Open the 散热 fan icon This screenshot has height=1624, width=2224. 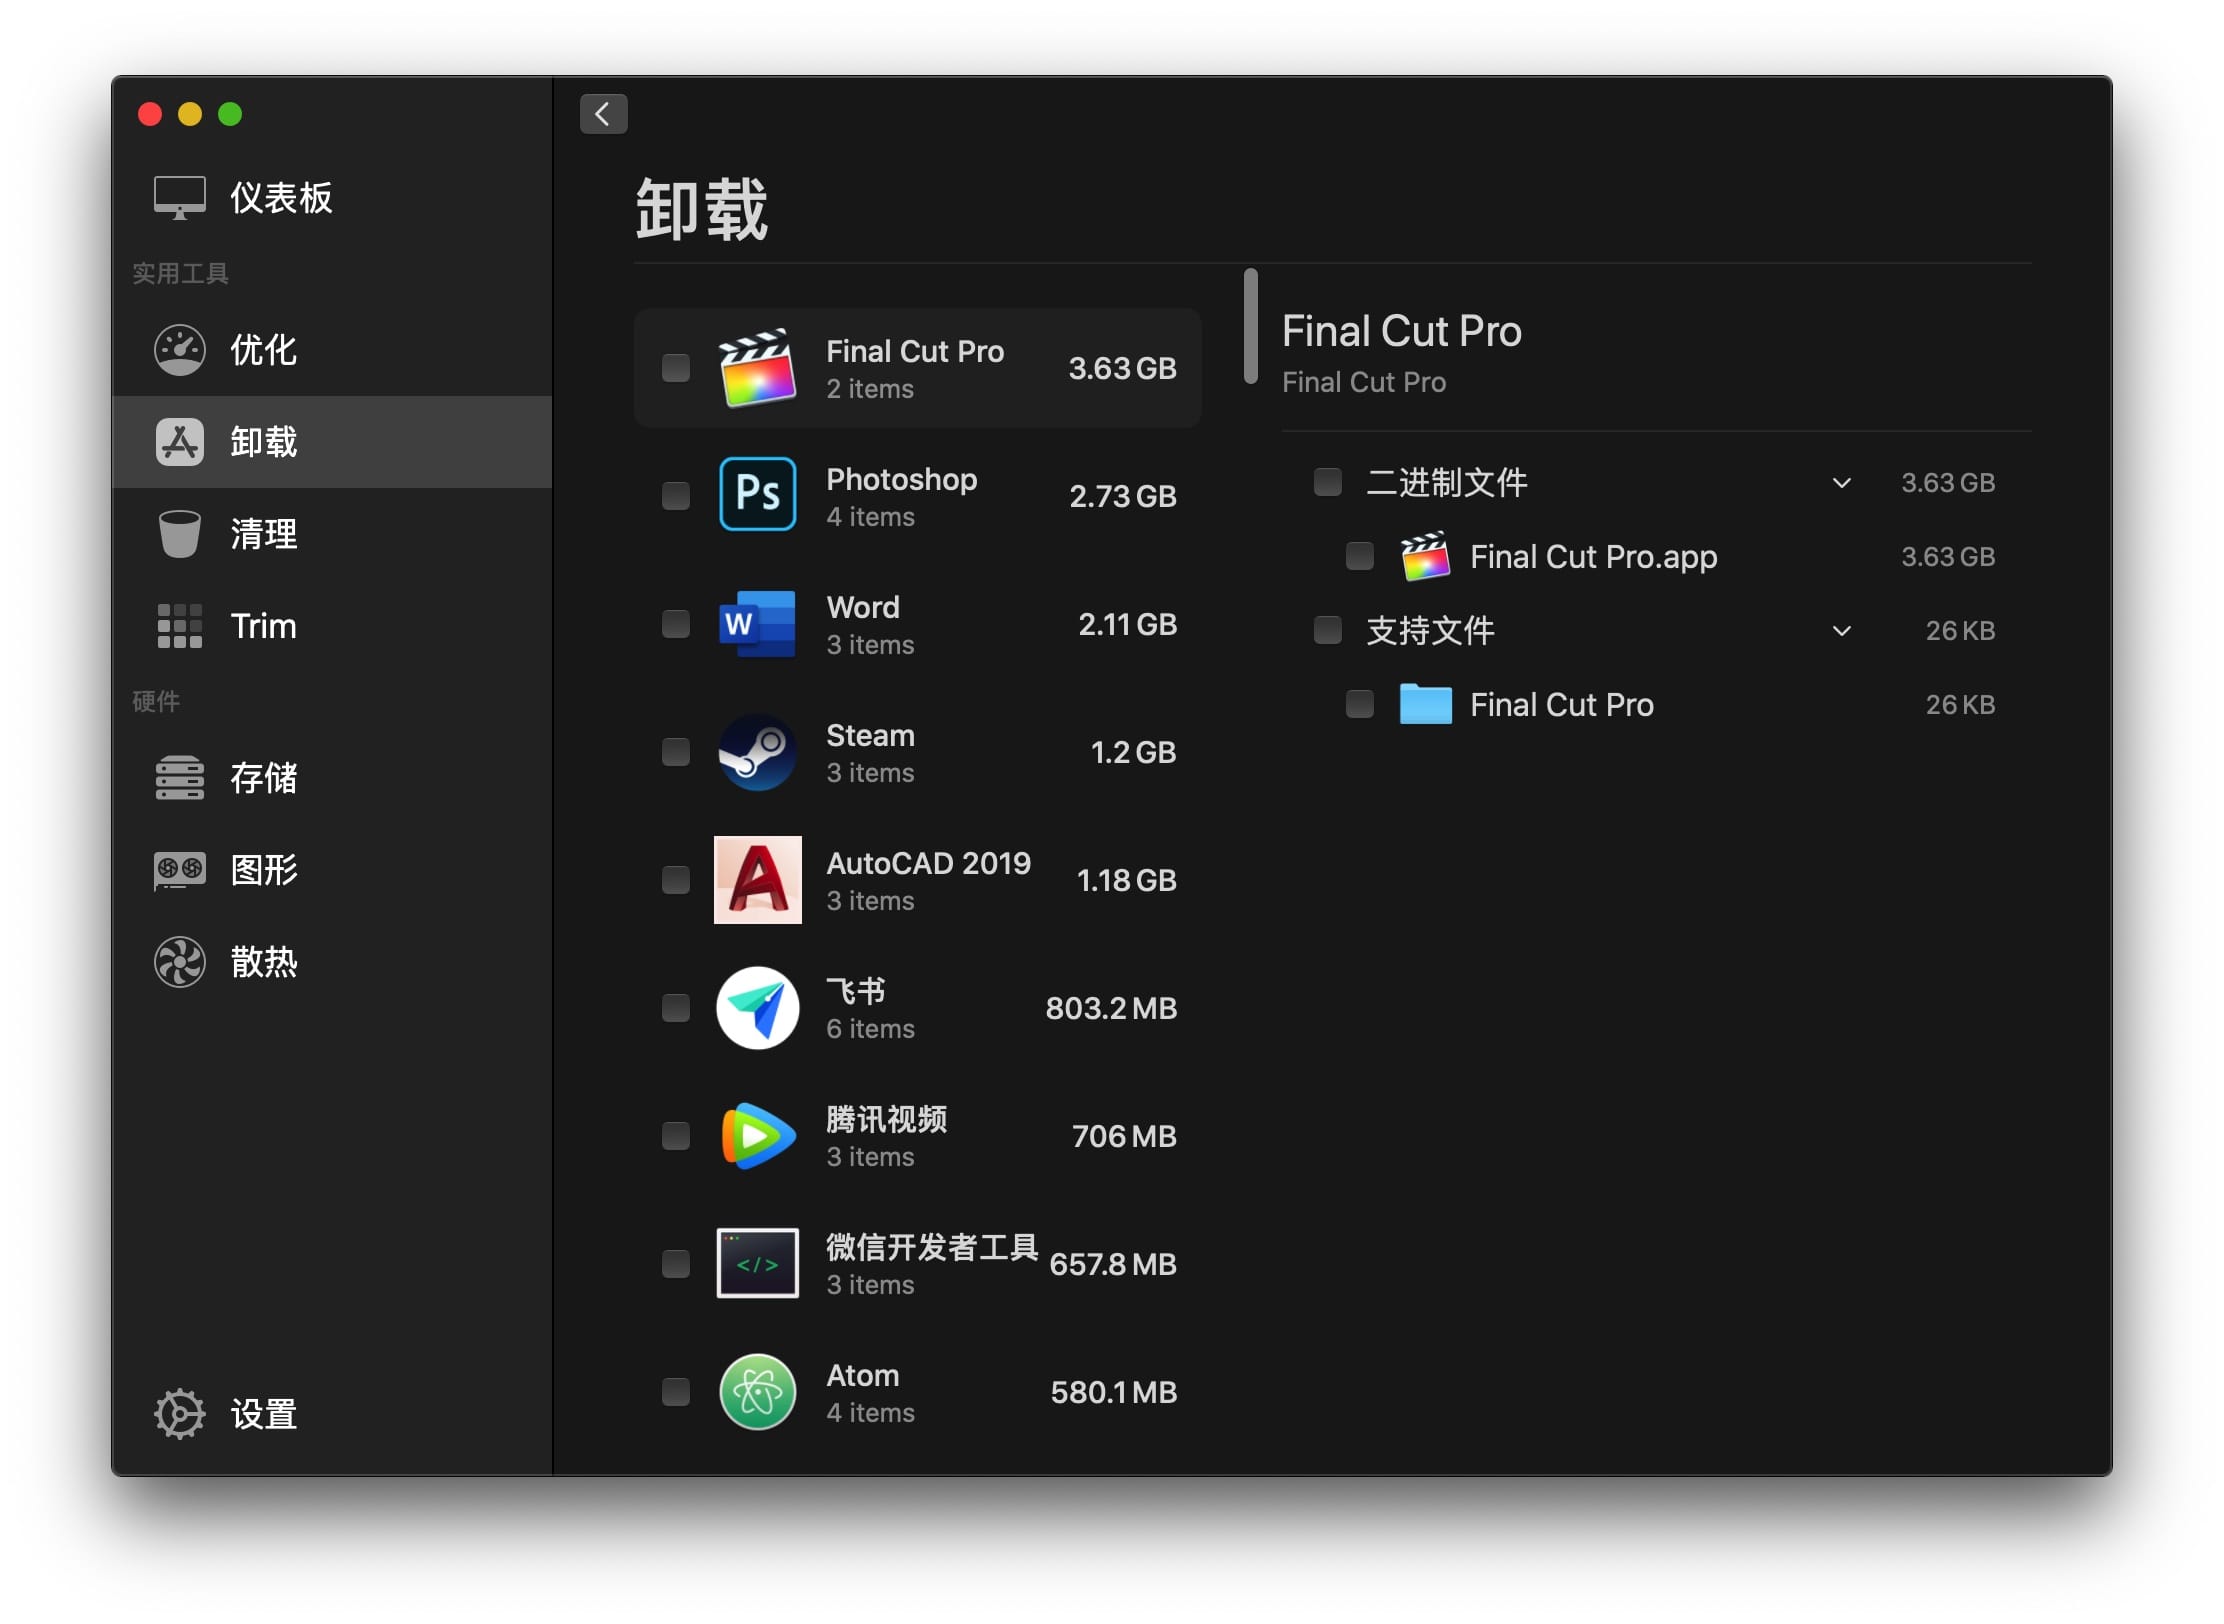pyautogui.click(x=180, y=962)
